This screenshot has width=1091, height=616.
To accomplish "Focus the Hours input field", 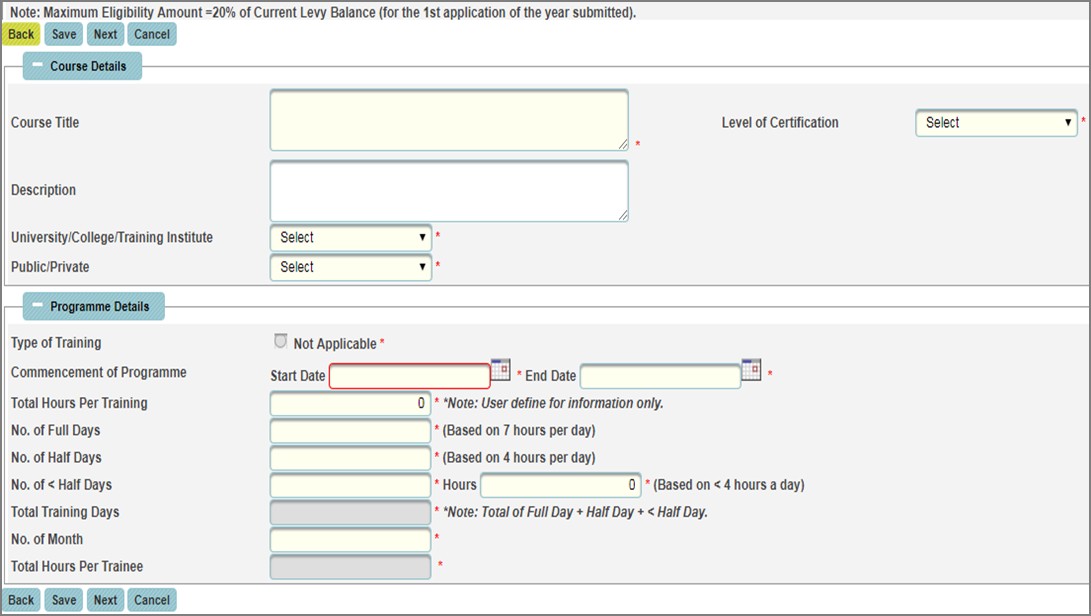I will click(x=561, y=485).
